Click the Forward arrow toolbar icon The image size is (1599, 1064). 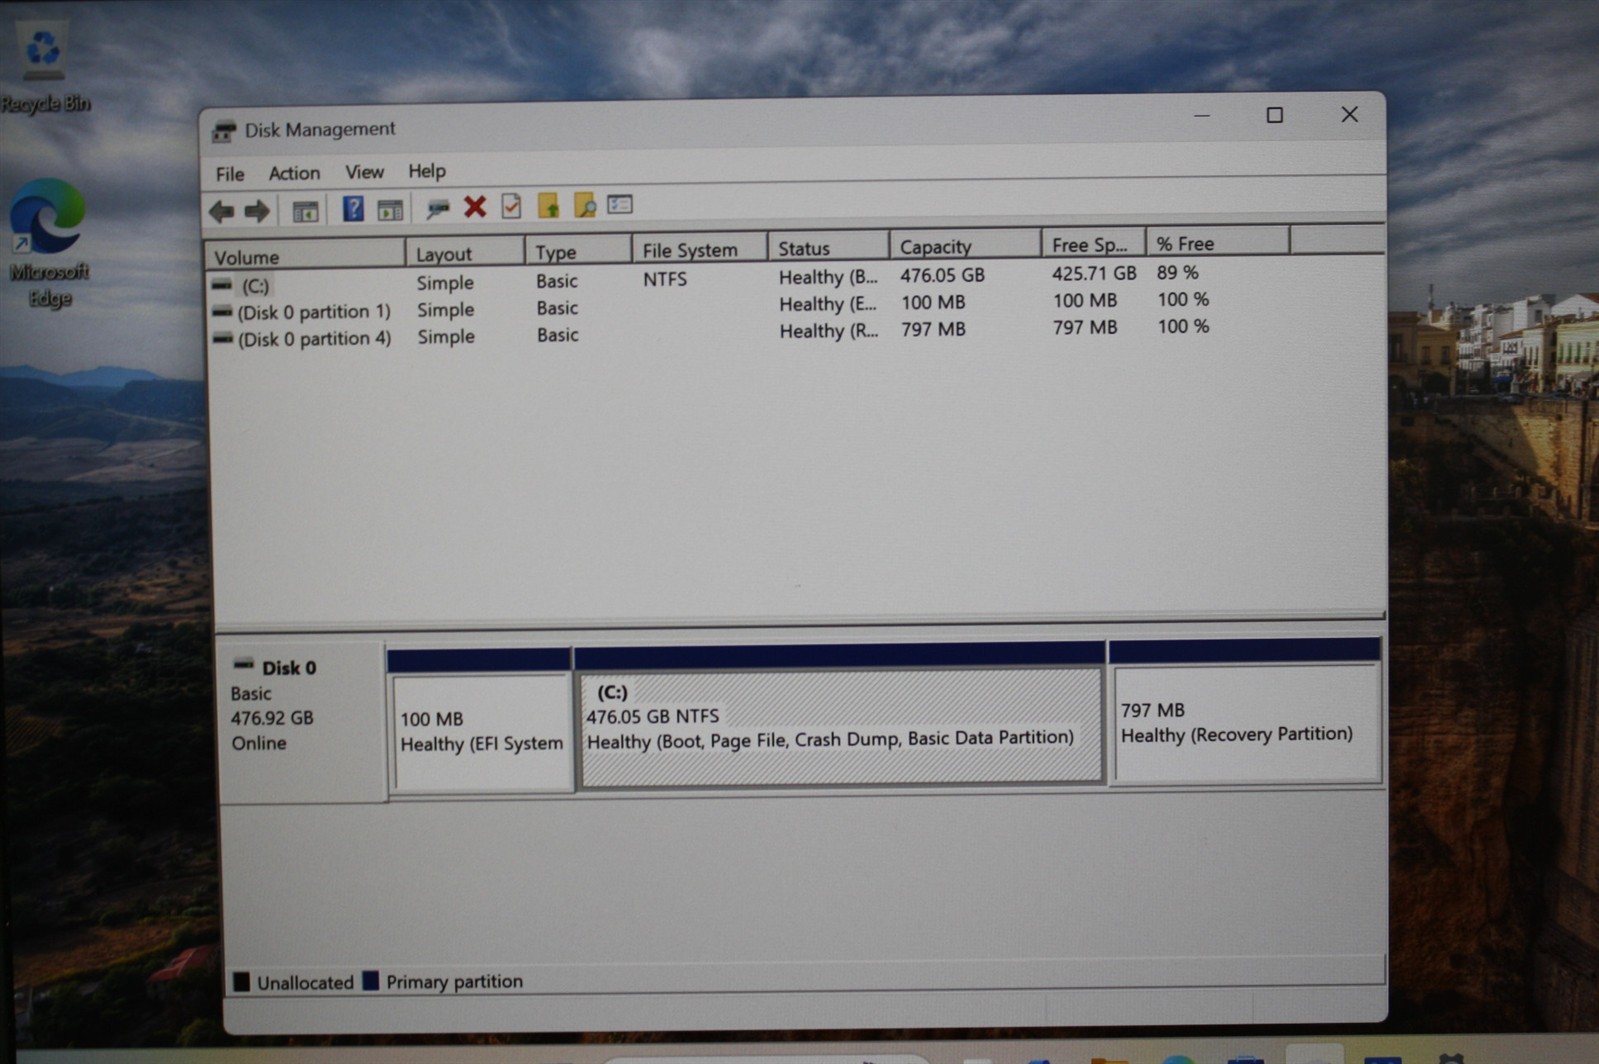click(257, 210)
